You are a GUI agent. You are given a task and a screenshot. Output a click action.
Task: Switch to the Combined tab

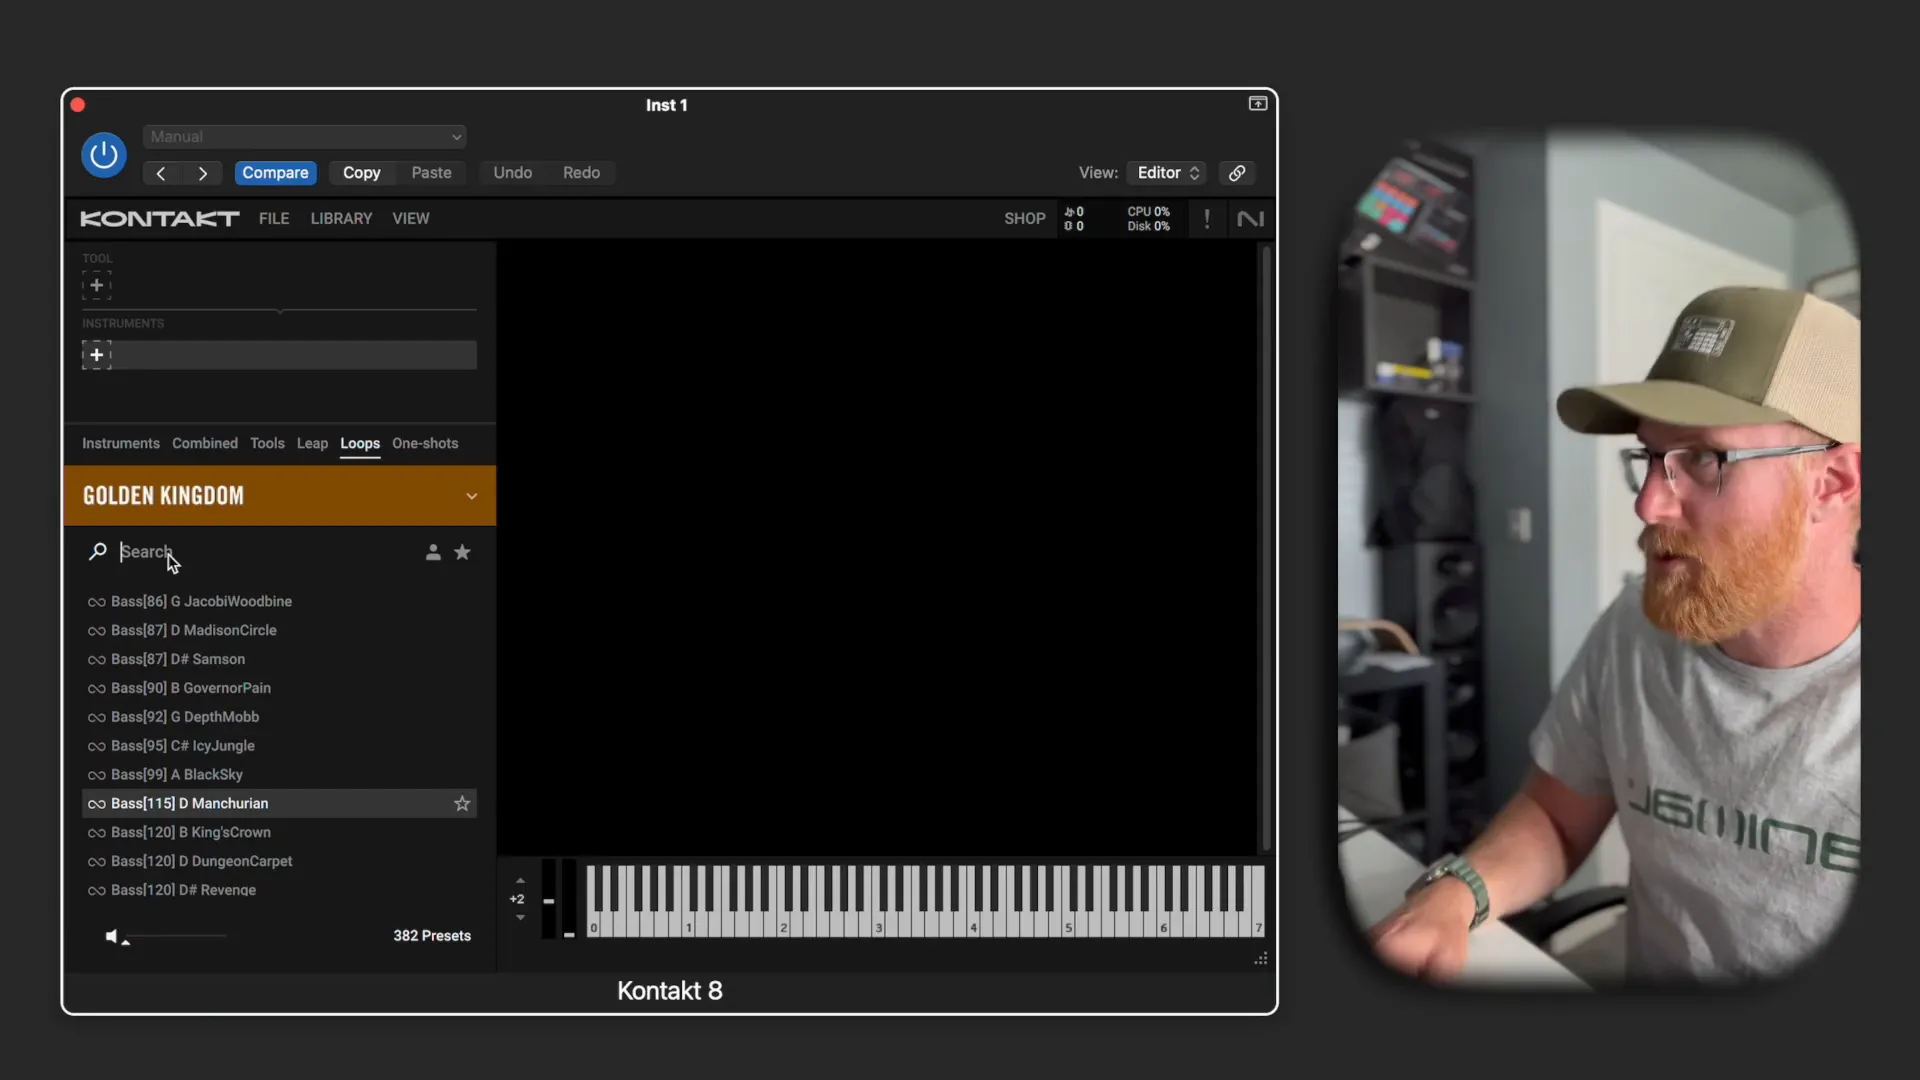pos(205,444)
